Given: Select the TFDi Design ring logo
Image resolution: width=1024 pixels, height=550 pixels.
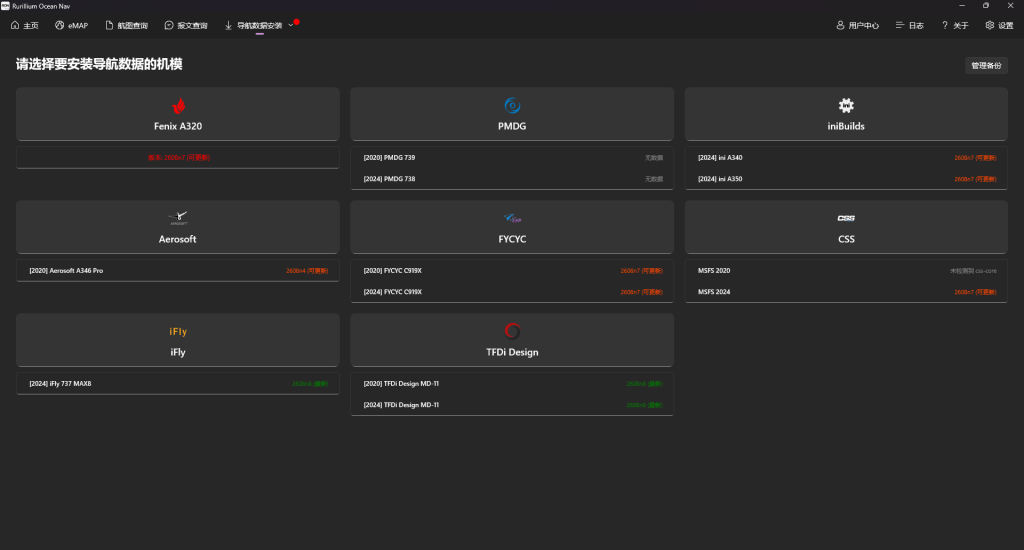Looking at the screenshot, I should (512, 331).
